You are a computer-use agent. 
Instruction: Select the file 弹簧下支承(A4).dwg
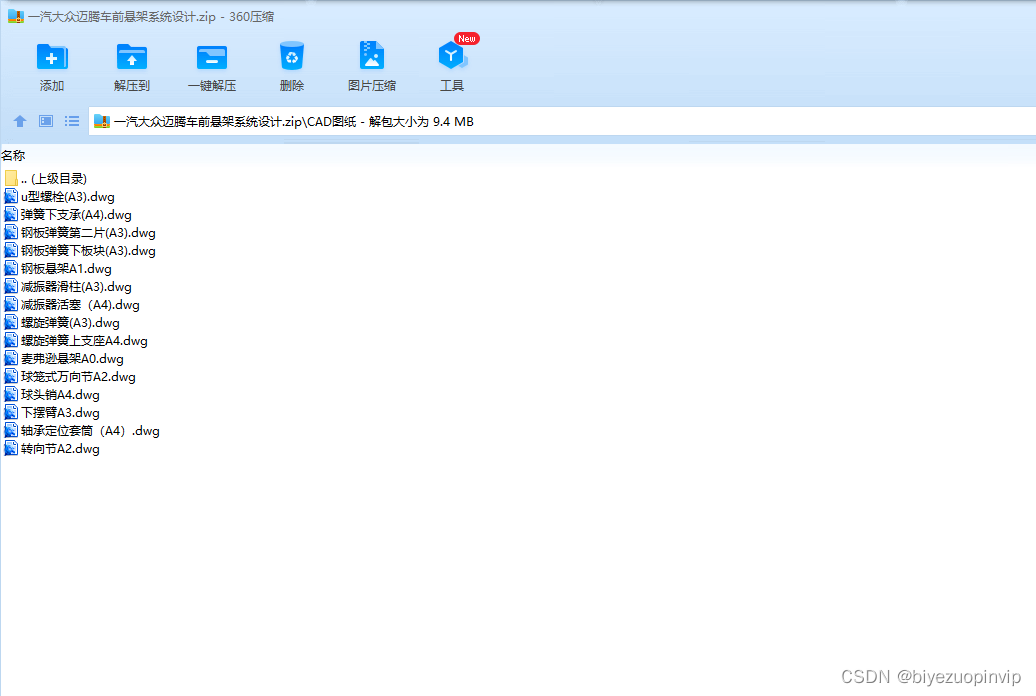tap(76, 215)
